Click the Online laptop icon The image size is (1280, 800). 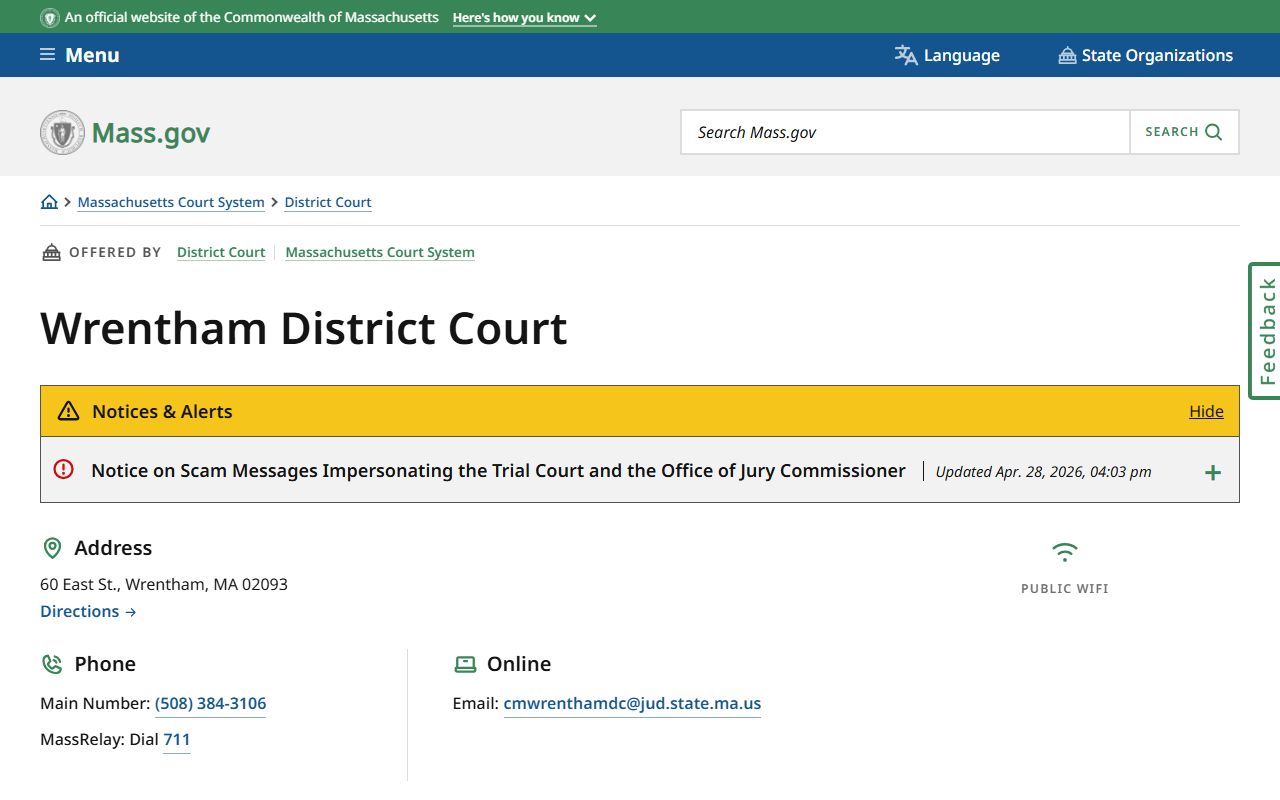[x=465, y=664]
